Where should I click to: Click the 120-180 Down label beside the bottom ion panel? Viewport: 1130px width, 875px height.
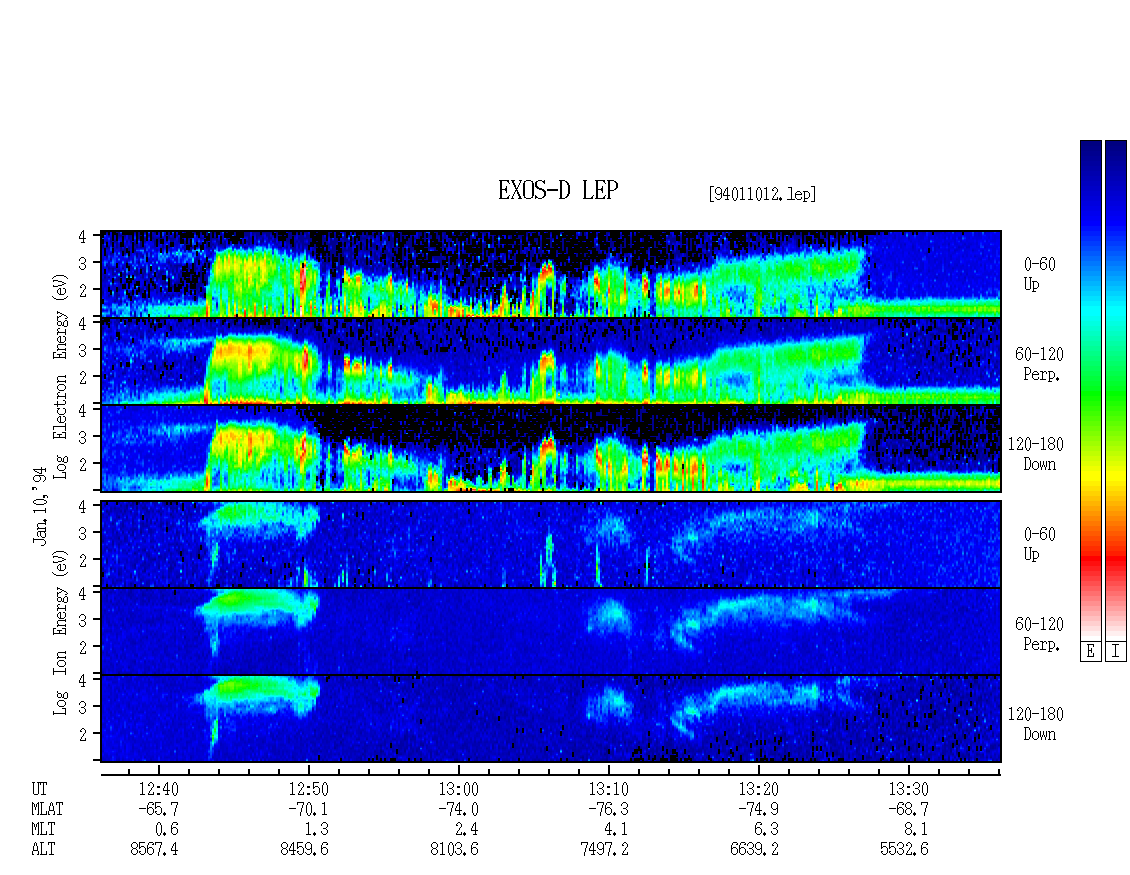tap(1036, 724)
